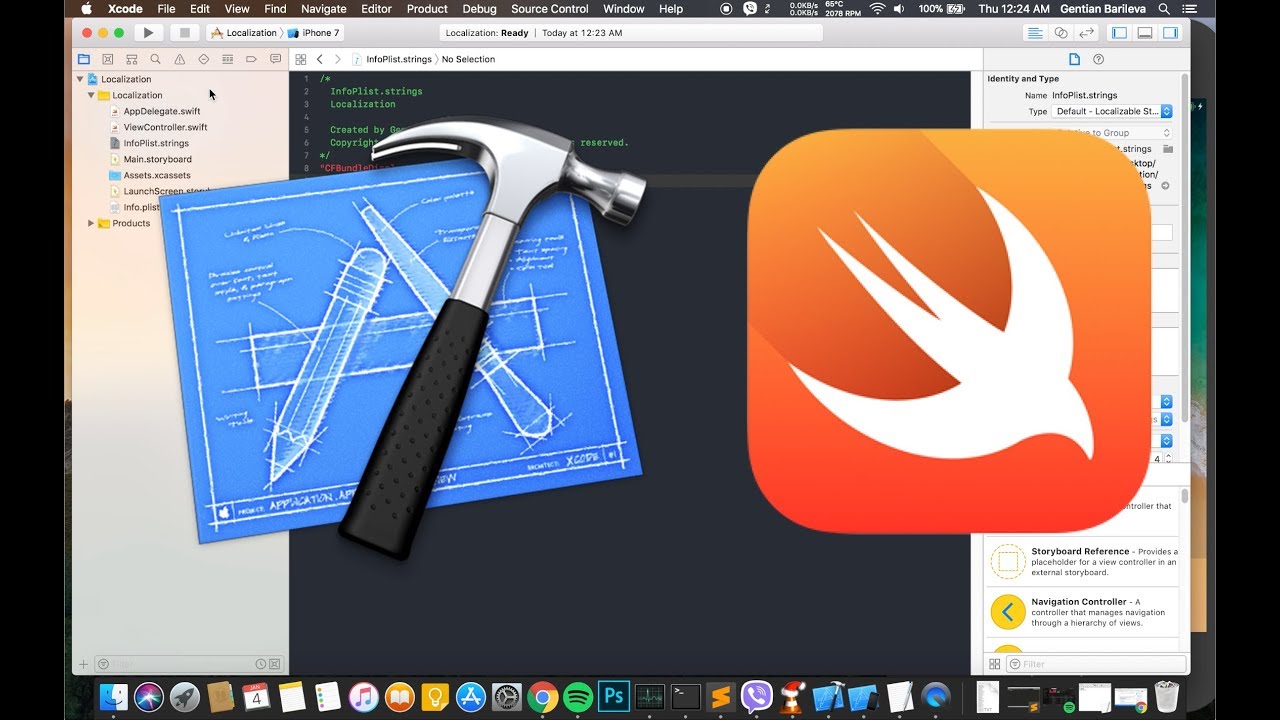Open the Source Control menu
Viewport: 1280px width, 720px height.
pos(550,9)
